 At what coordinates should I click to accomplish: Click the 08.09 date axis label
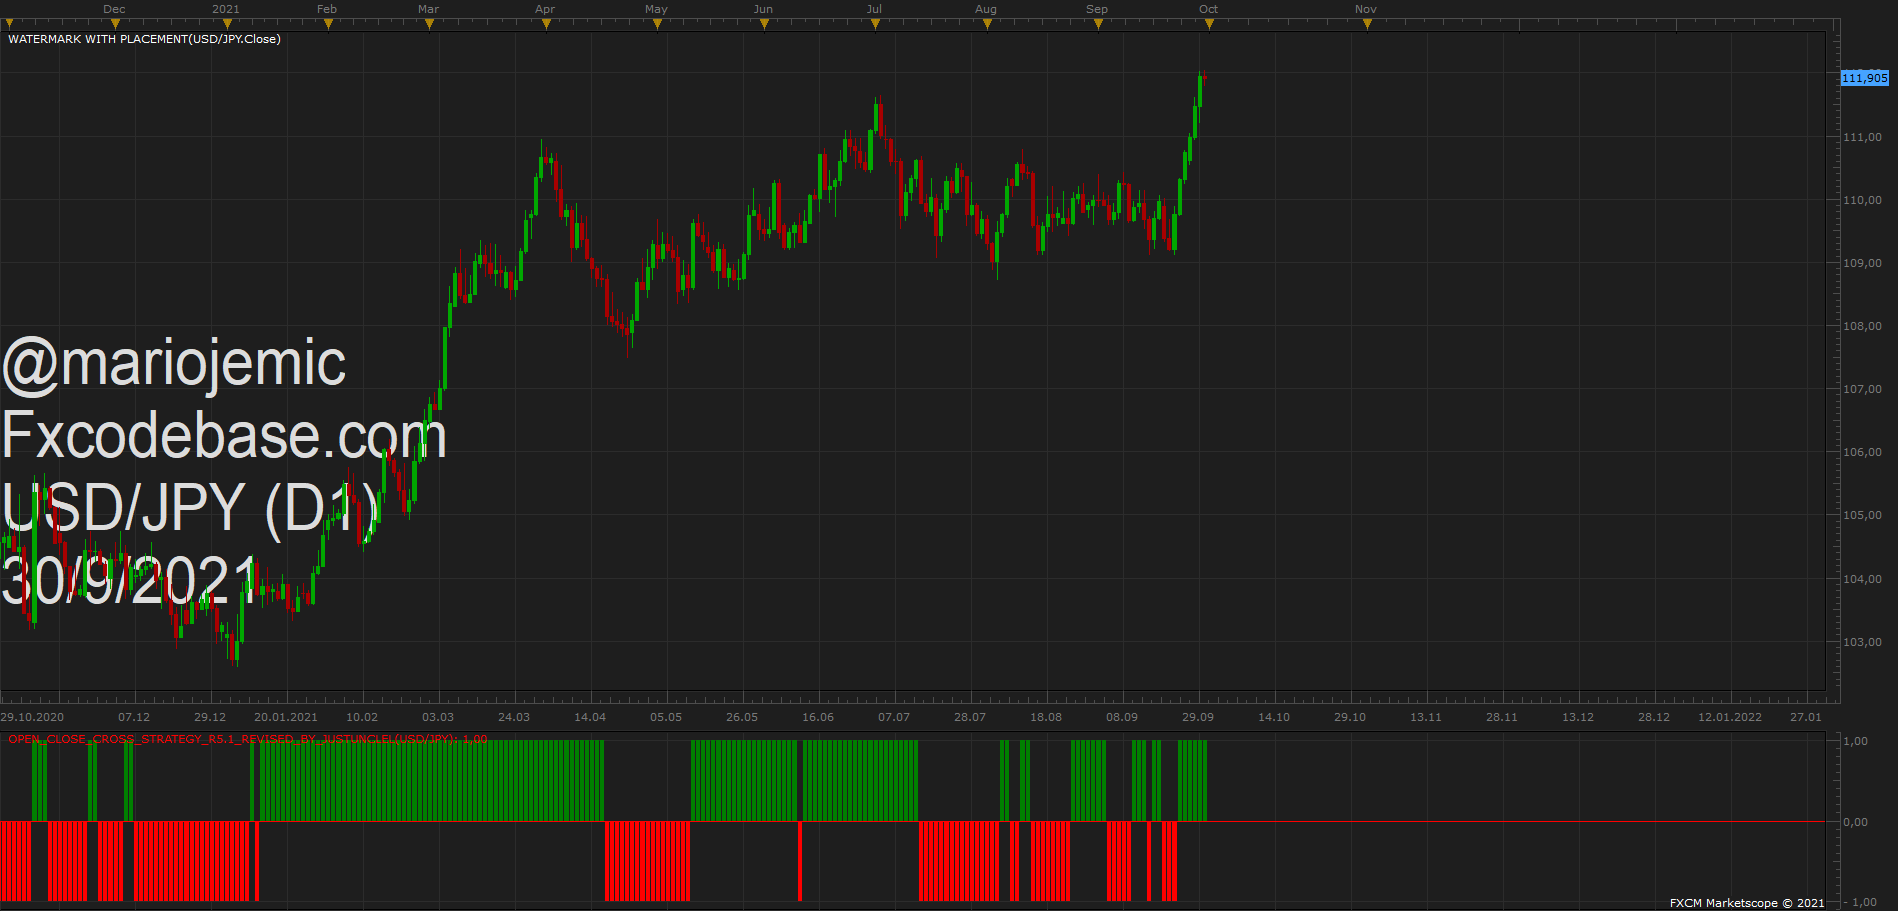pos(1122,717)
